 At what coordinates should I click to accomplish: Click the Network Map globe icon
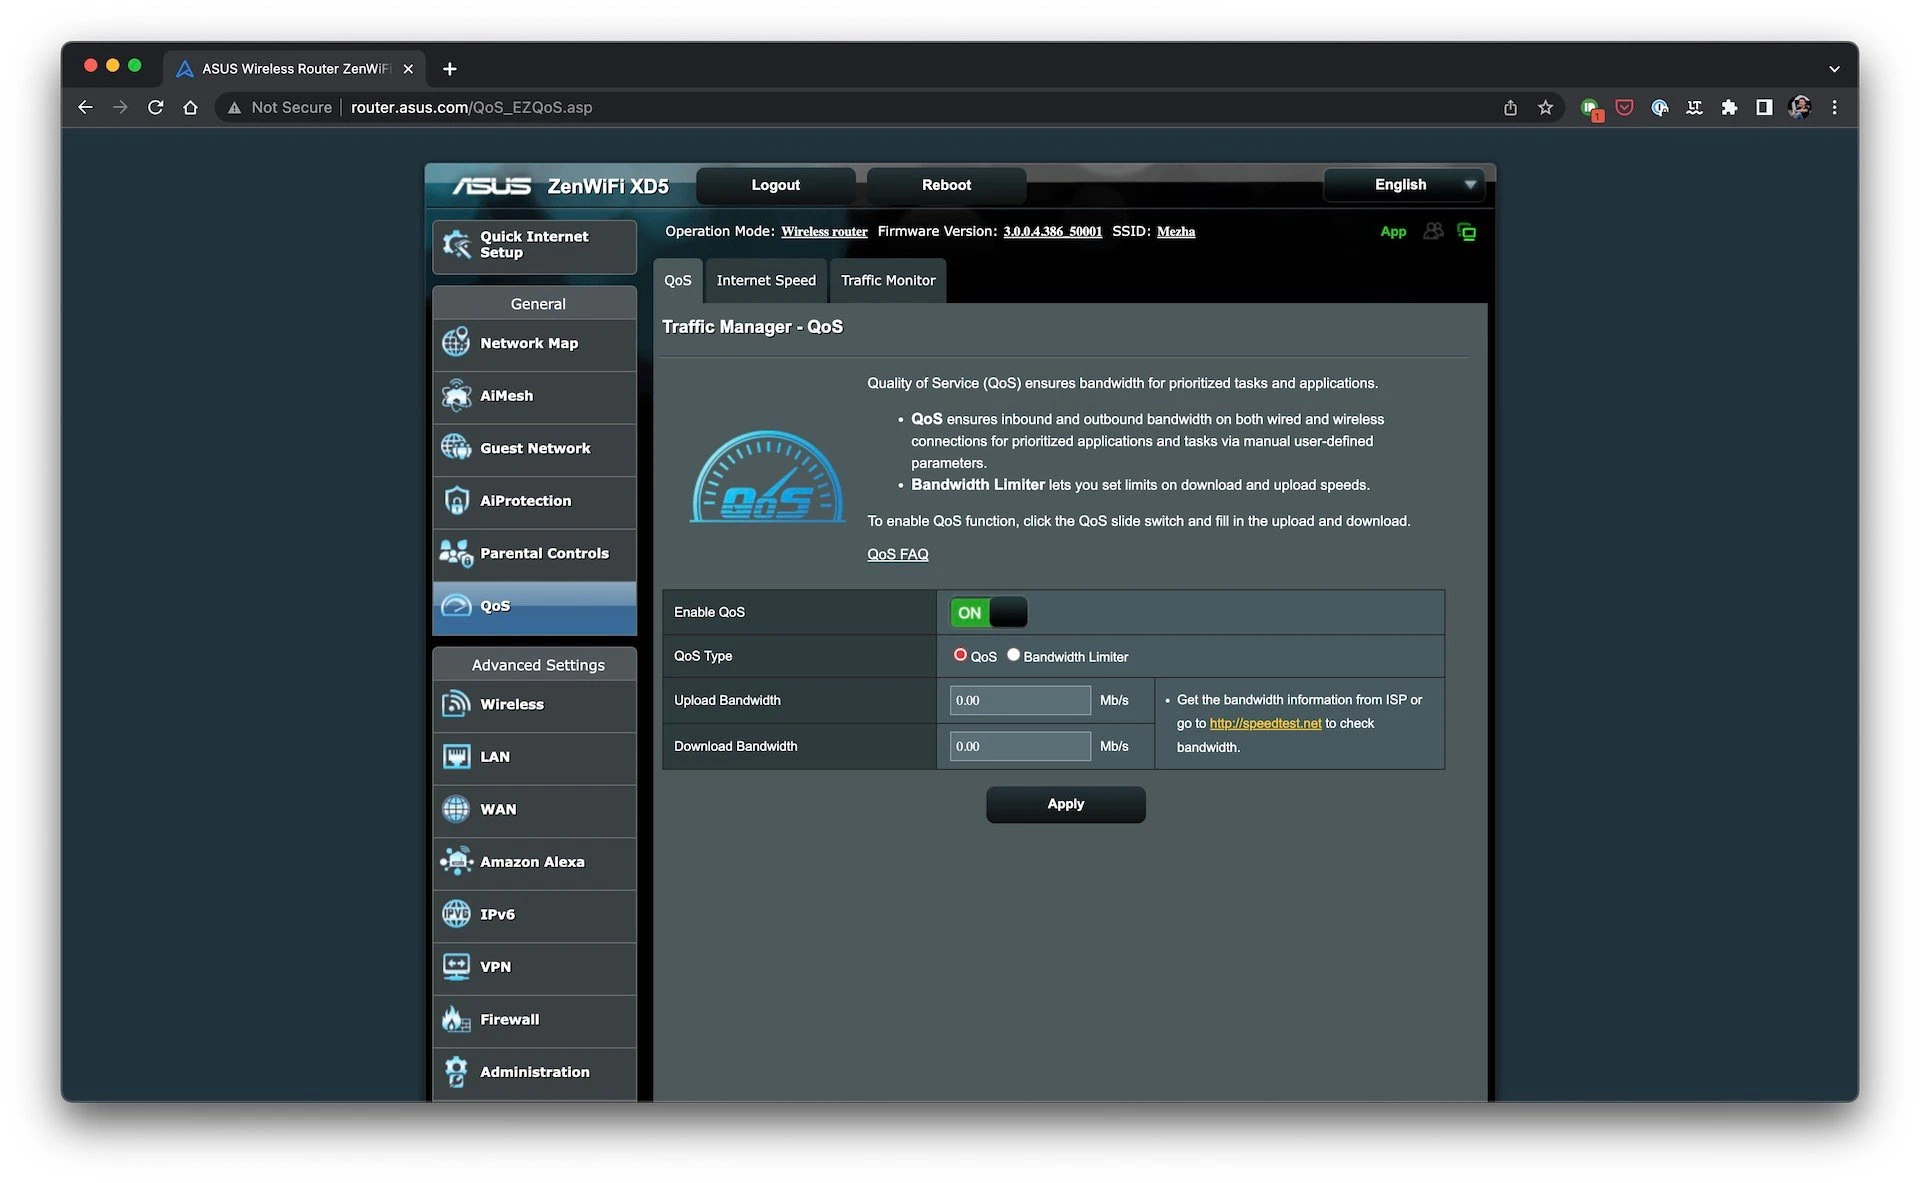(456, 343)
